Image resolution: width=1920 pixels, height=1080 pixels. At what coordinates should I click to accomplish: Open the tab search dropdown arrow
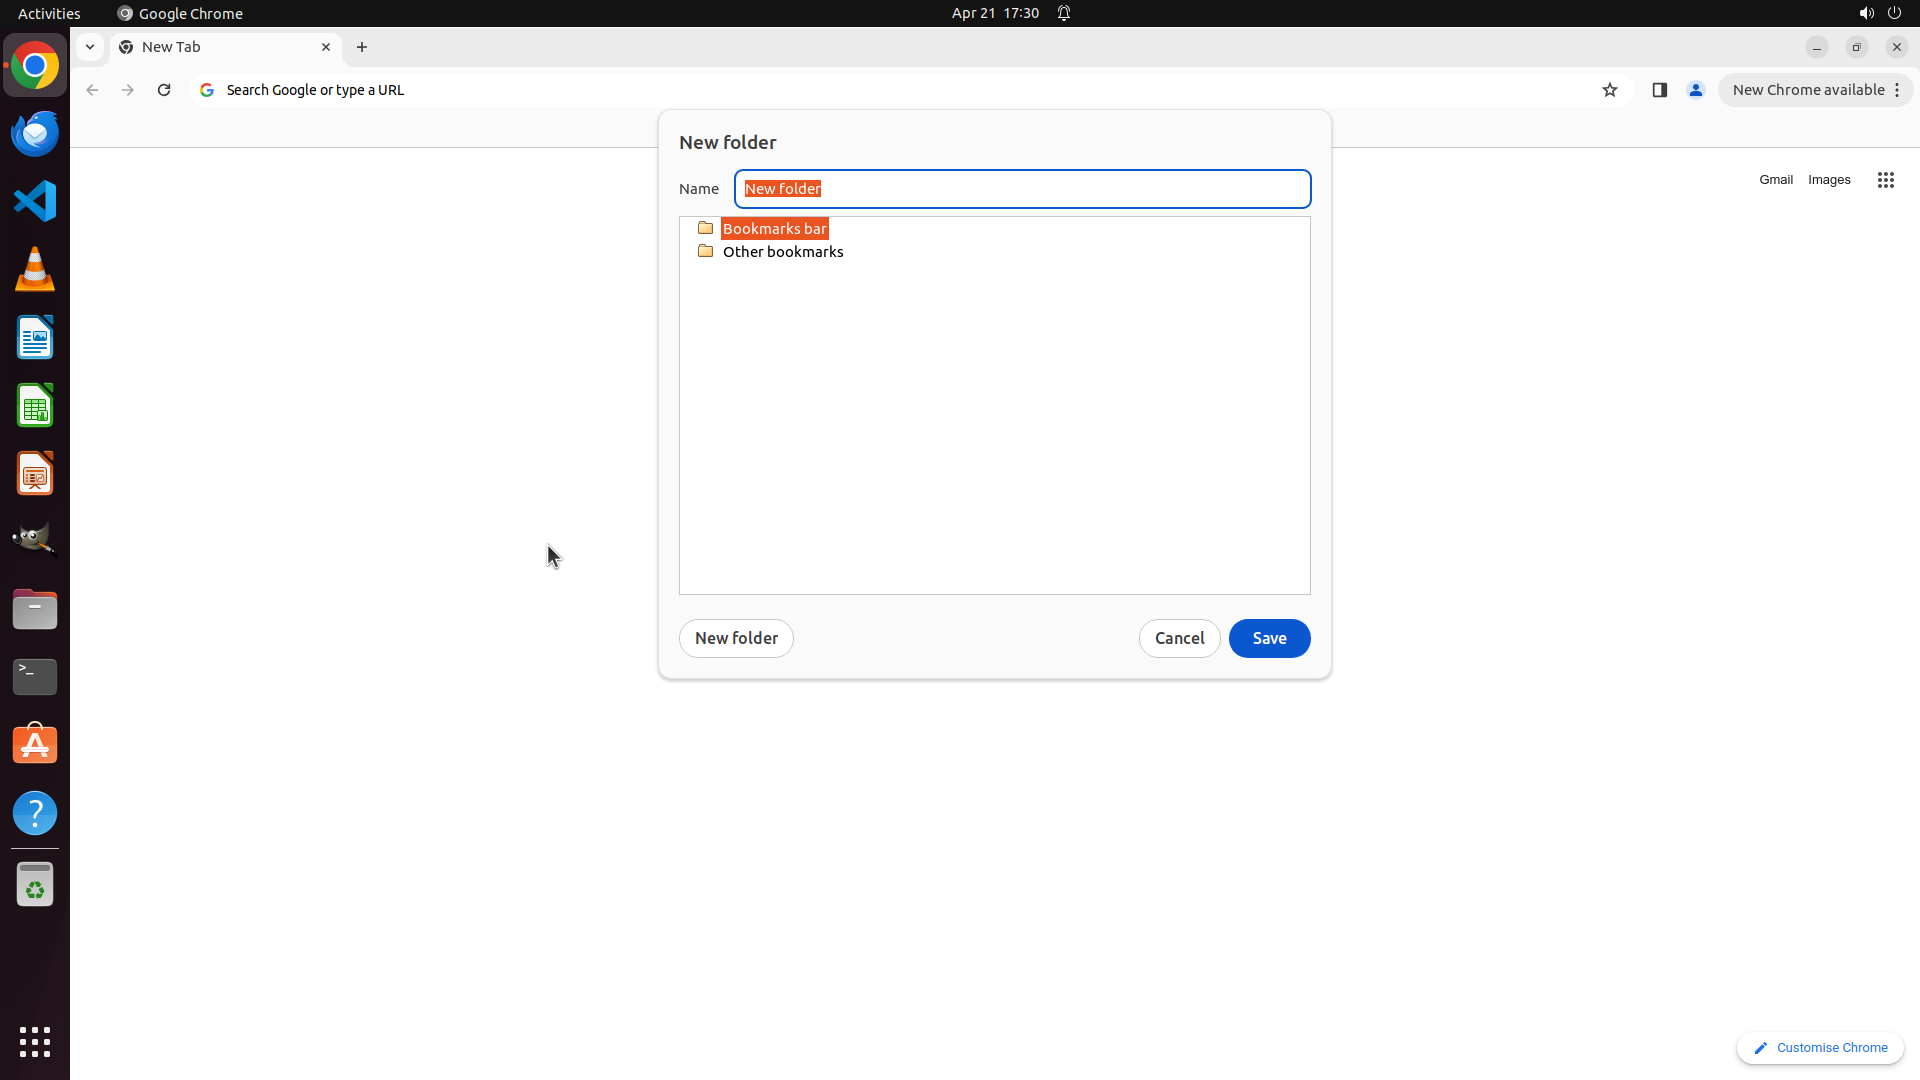pos(90,47)
